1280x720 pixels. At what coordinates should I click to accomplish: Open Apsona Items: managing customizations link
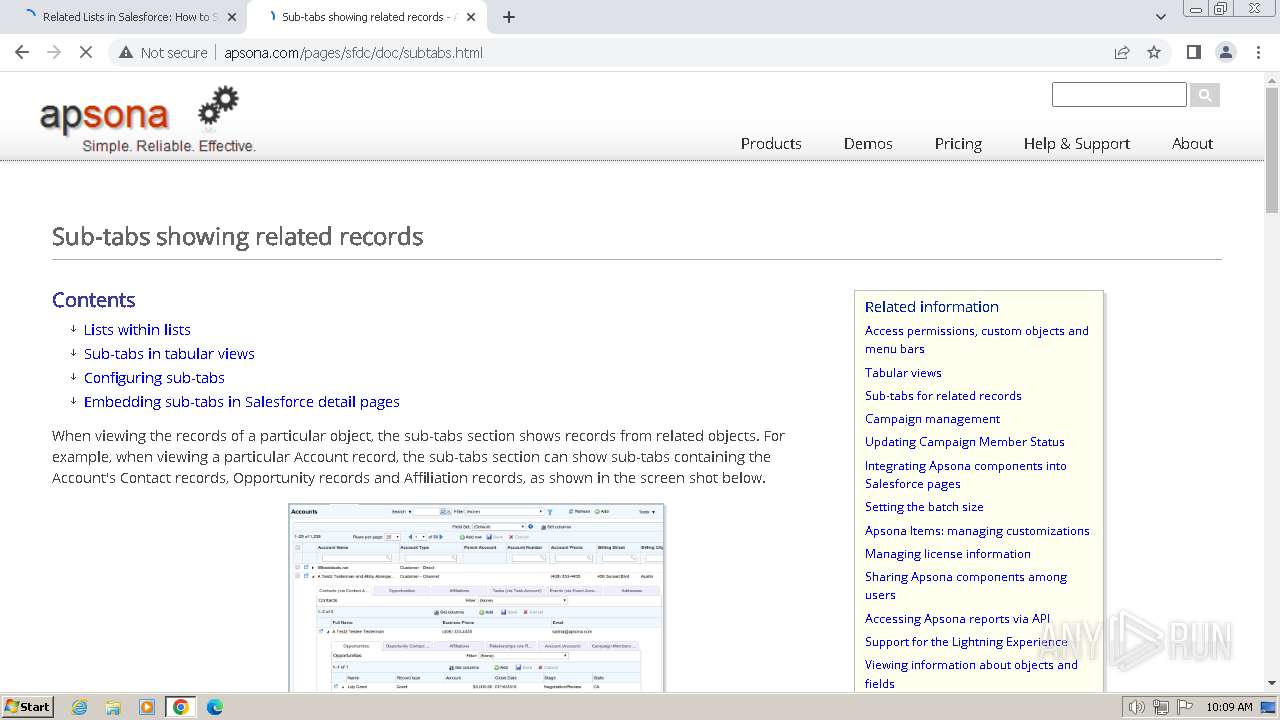click(977, 530)
